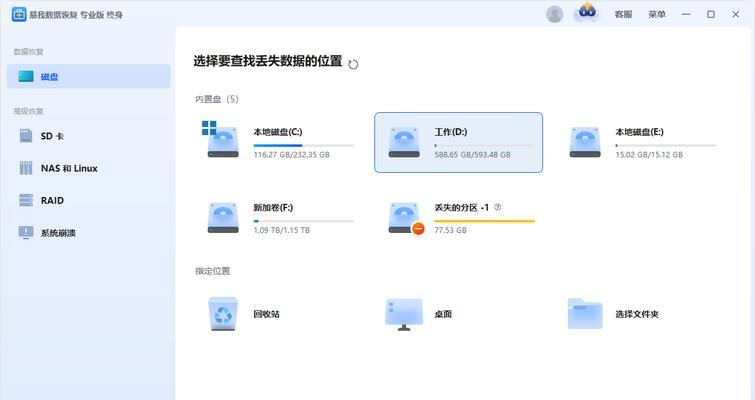Open the 菜单 menu
755x400 pixels.
[x=657, y=14]
